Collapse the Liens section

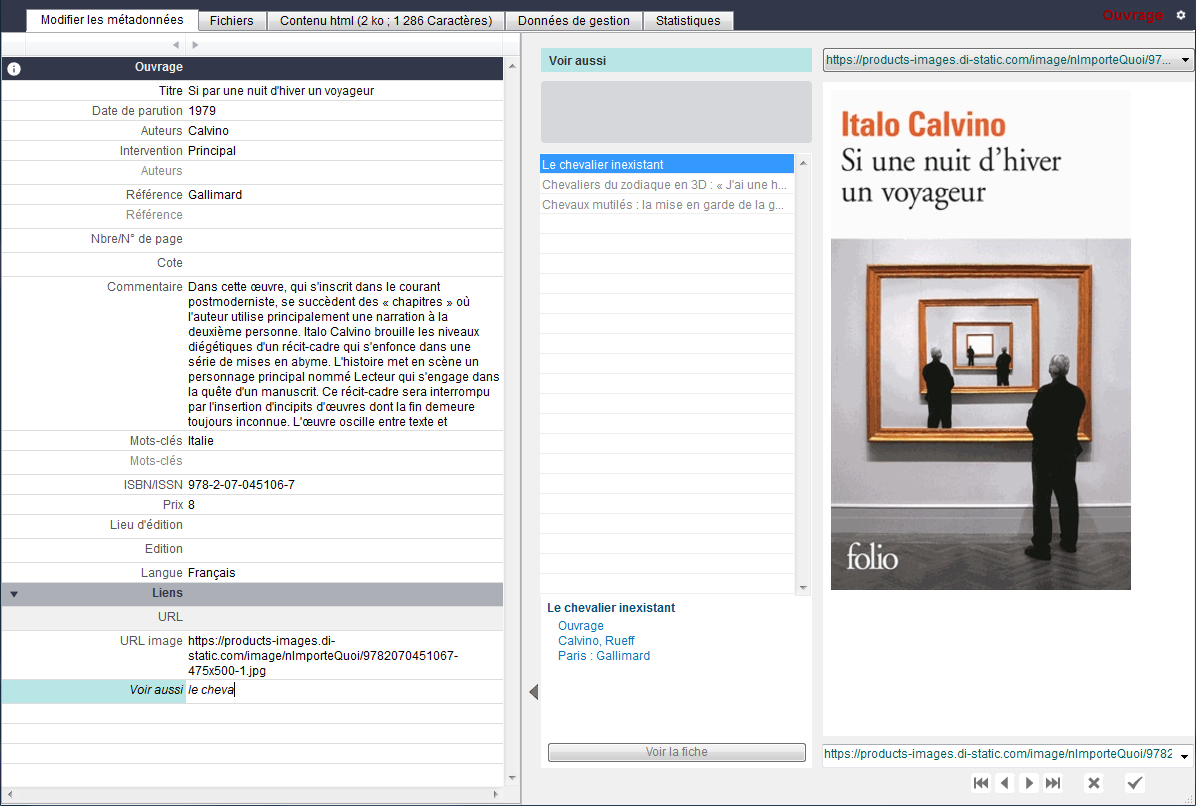pos(14,594)
